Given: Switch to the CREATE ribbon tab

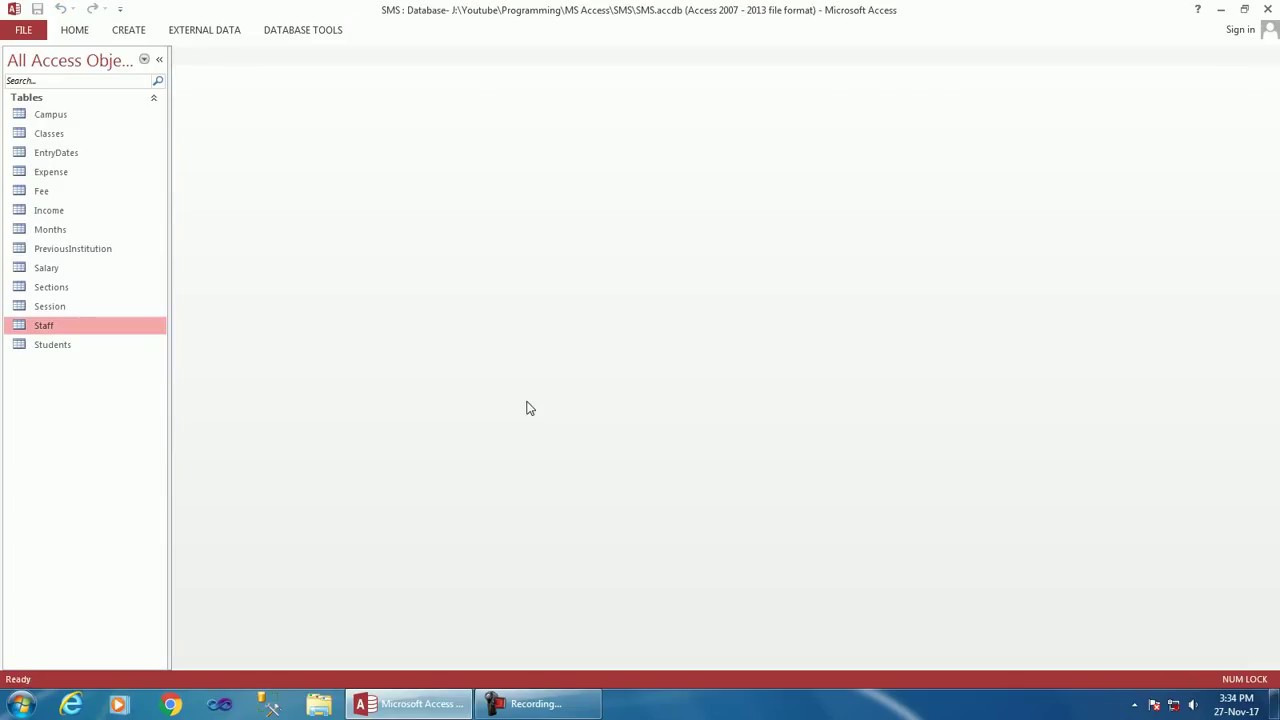Looking at the screenshot, I should pos(128,30).
